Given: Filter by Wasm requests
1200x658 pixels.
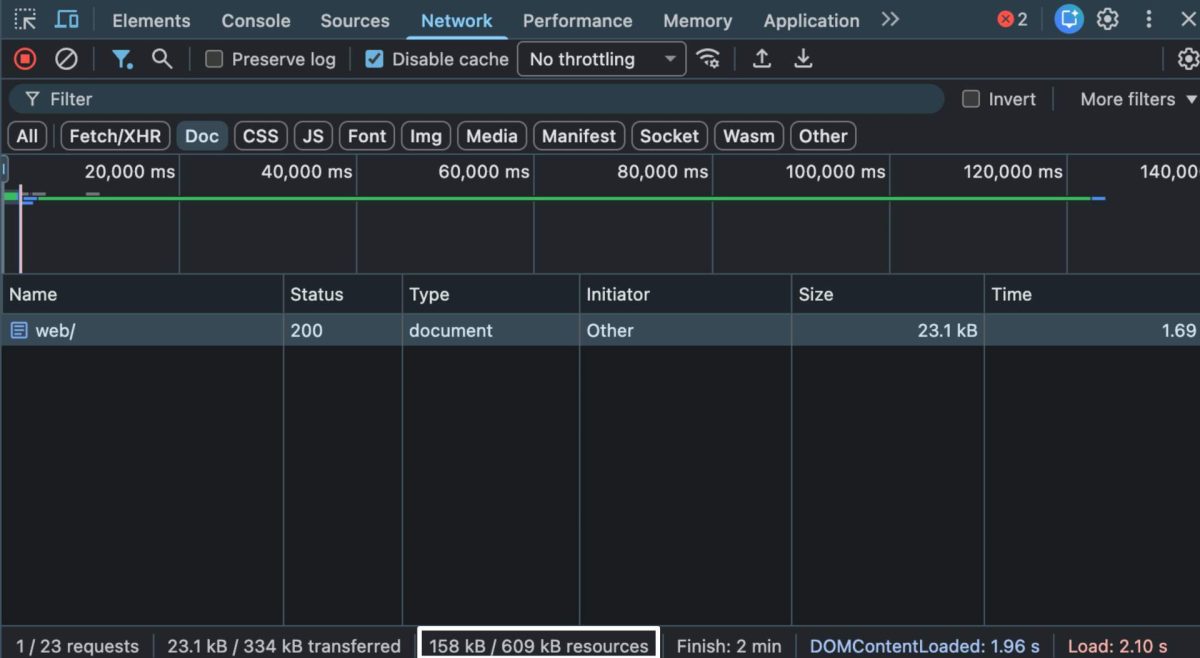Looking at the screenshot, I should coord(749,136).
